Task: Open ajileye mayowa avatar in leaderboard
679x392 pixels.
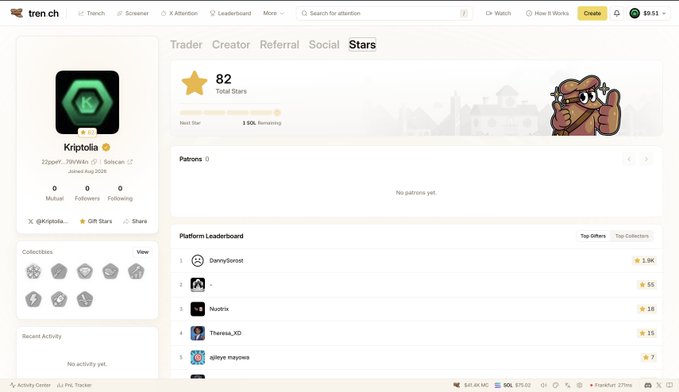Action: coord(197,357)
